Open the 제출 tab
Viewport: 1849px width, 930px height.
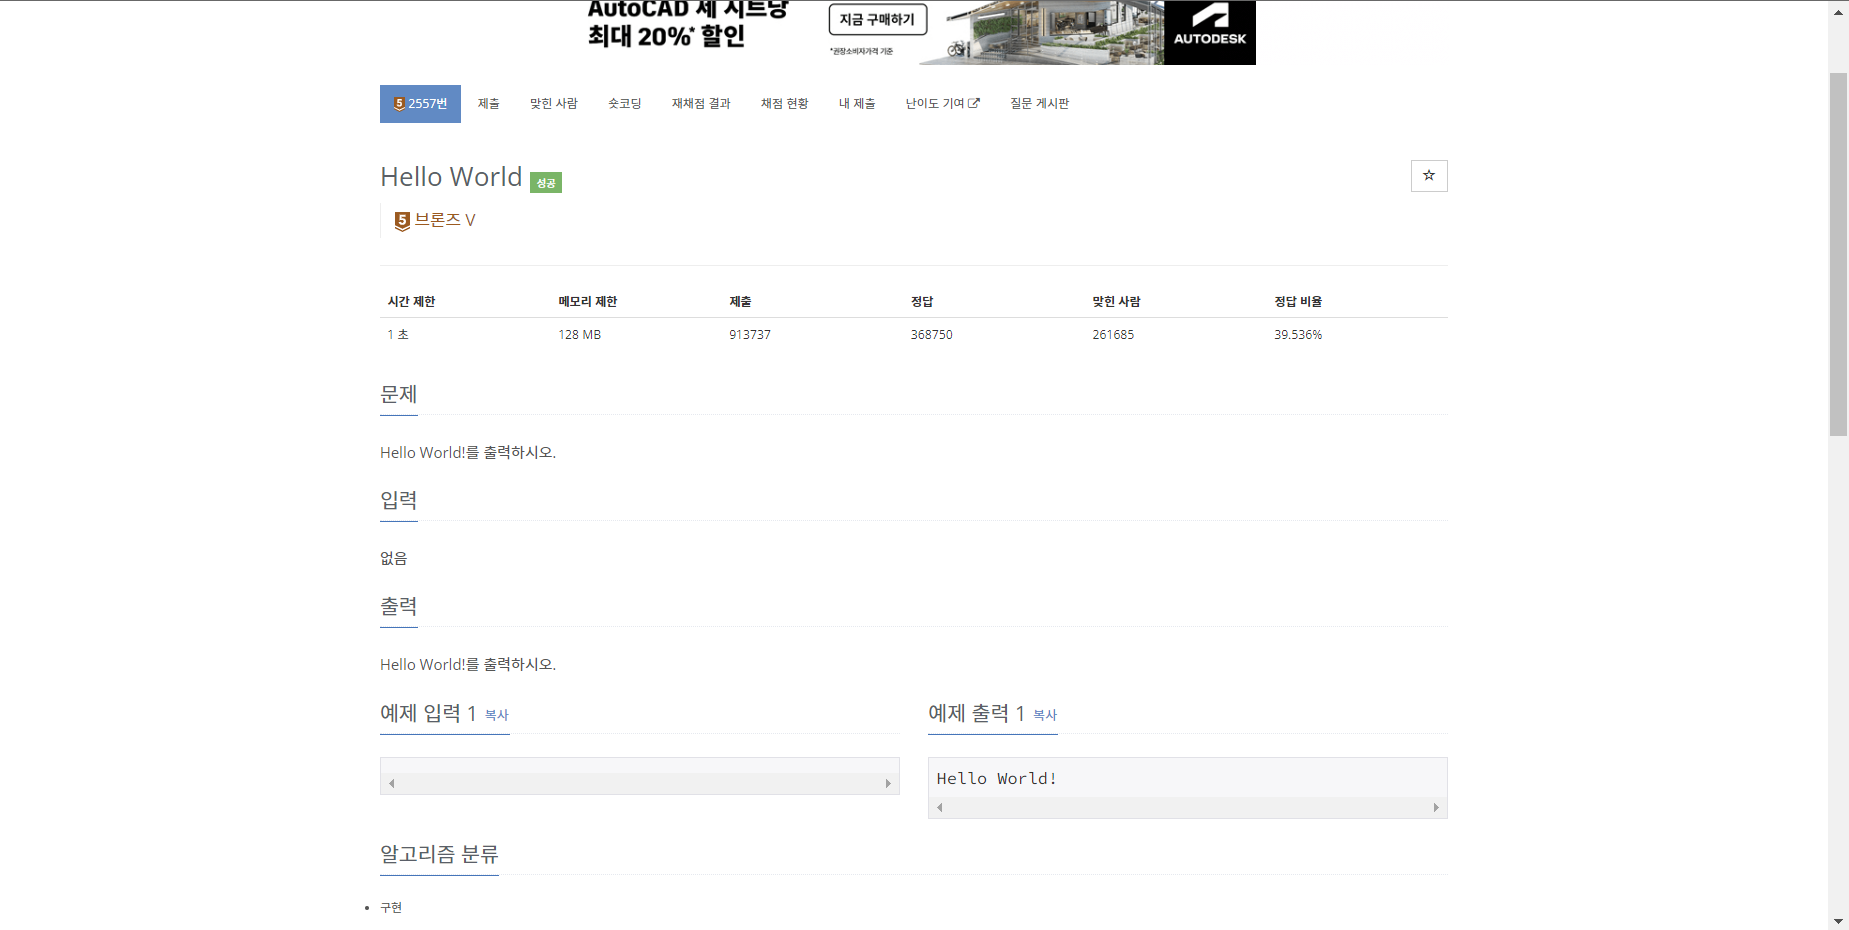pos(489,103)
